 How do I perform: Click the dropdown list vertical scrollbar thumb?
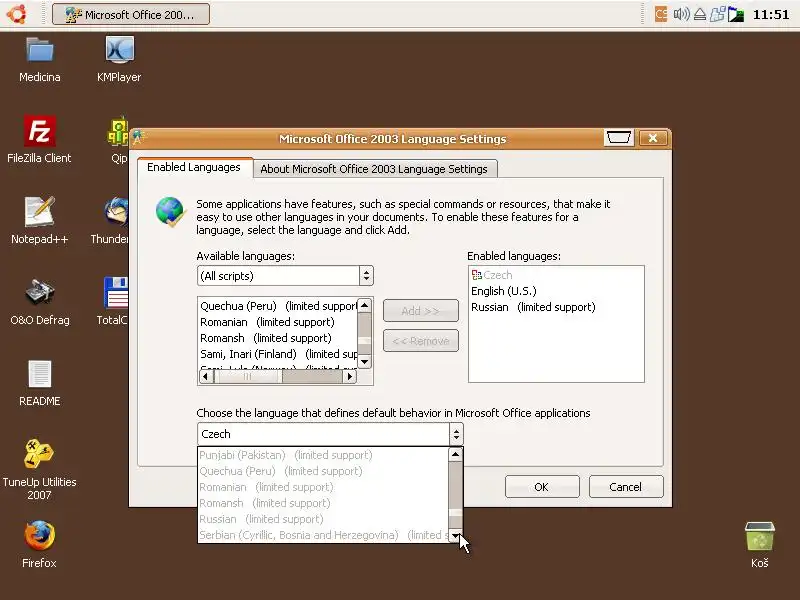455,513
